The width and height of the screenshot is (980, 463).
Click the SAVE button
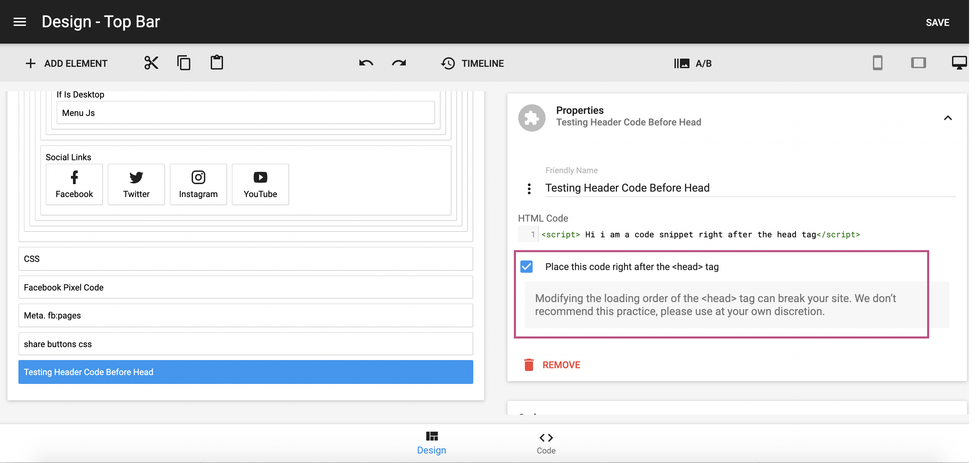pyautogui.click(x=937, y=22)
